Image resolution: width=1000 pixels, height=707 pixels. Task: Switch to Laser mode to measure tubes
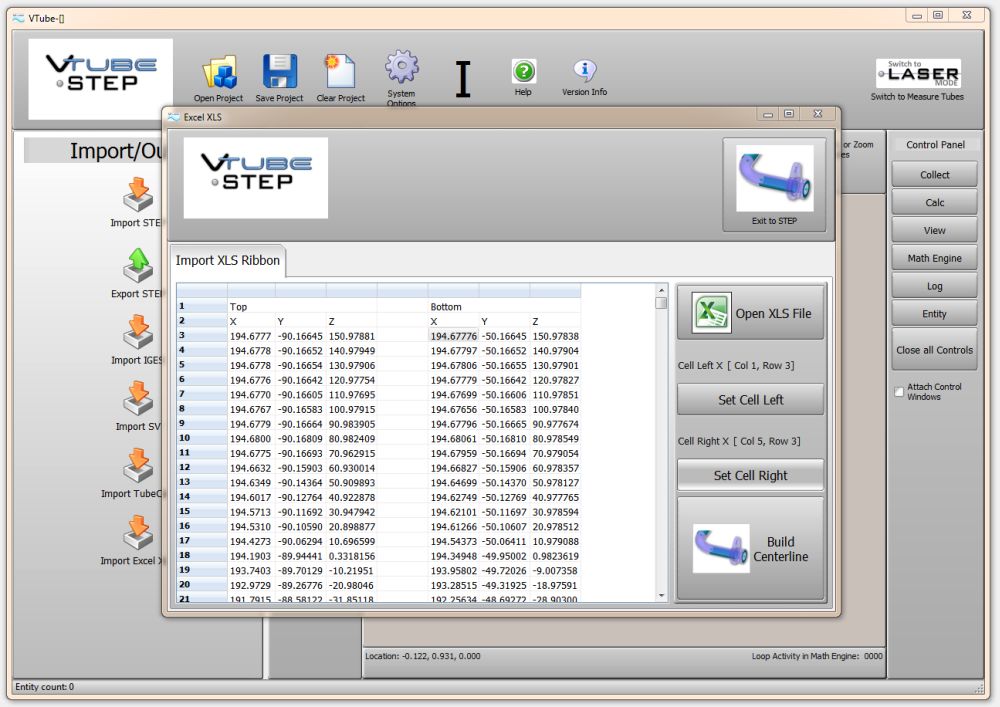tap(917, 75)
